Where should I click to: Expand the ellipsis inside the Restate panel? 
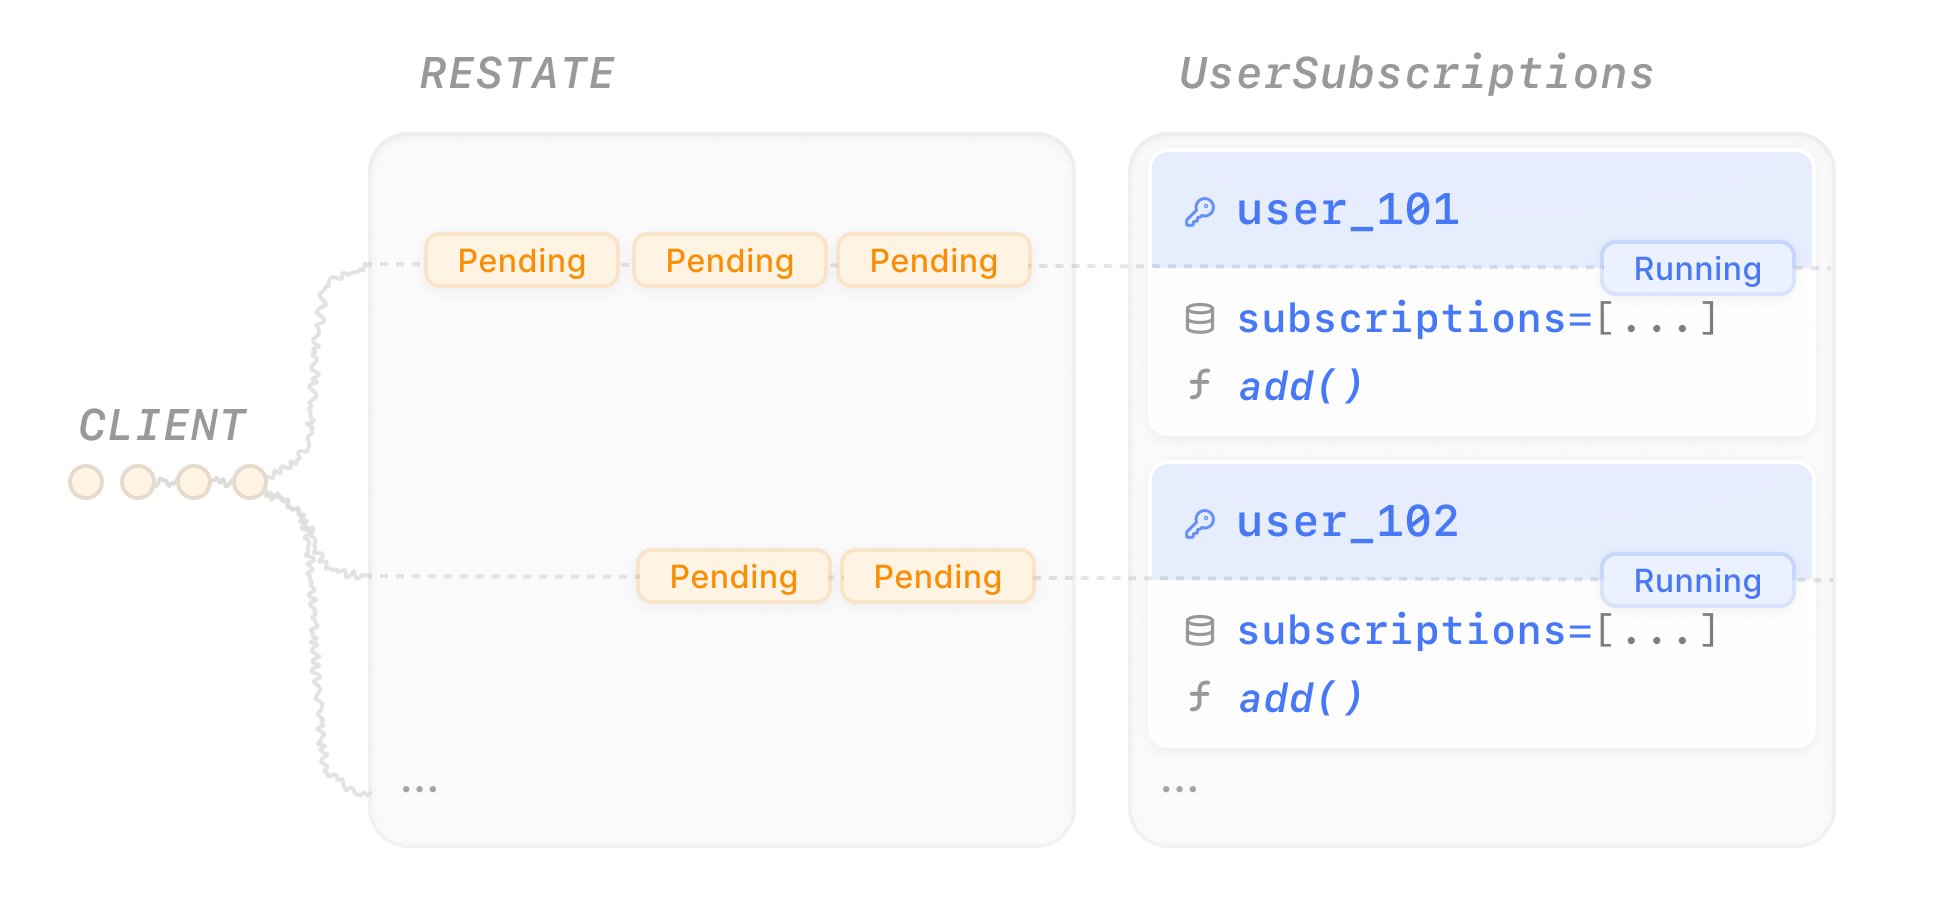[419, 789]
